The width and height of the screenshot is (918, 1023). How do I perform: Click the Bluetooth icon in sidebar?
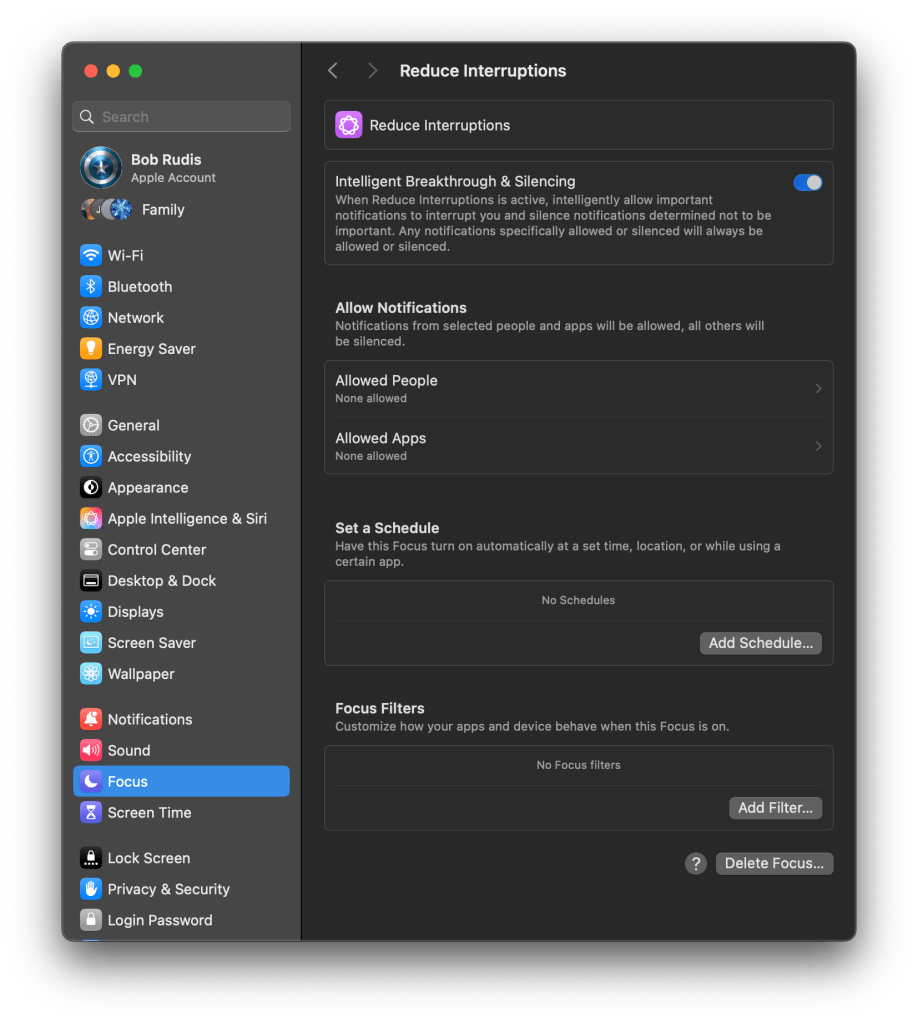(91, 286)
